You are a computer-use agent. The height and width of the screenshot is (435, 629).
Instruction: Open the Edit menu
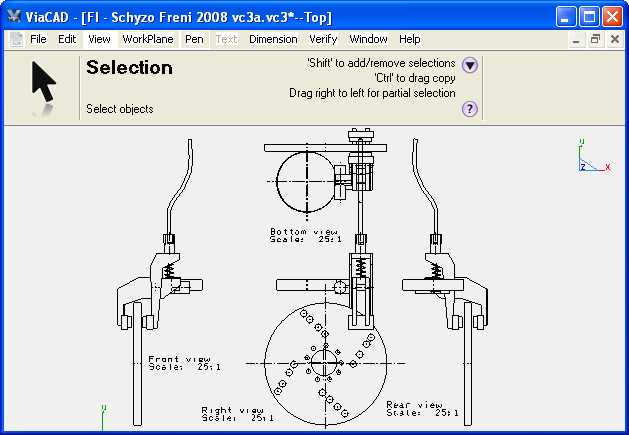coord(67,39)
